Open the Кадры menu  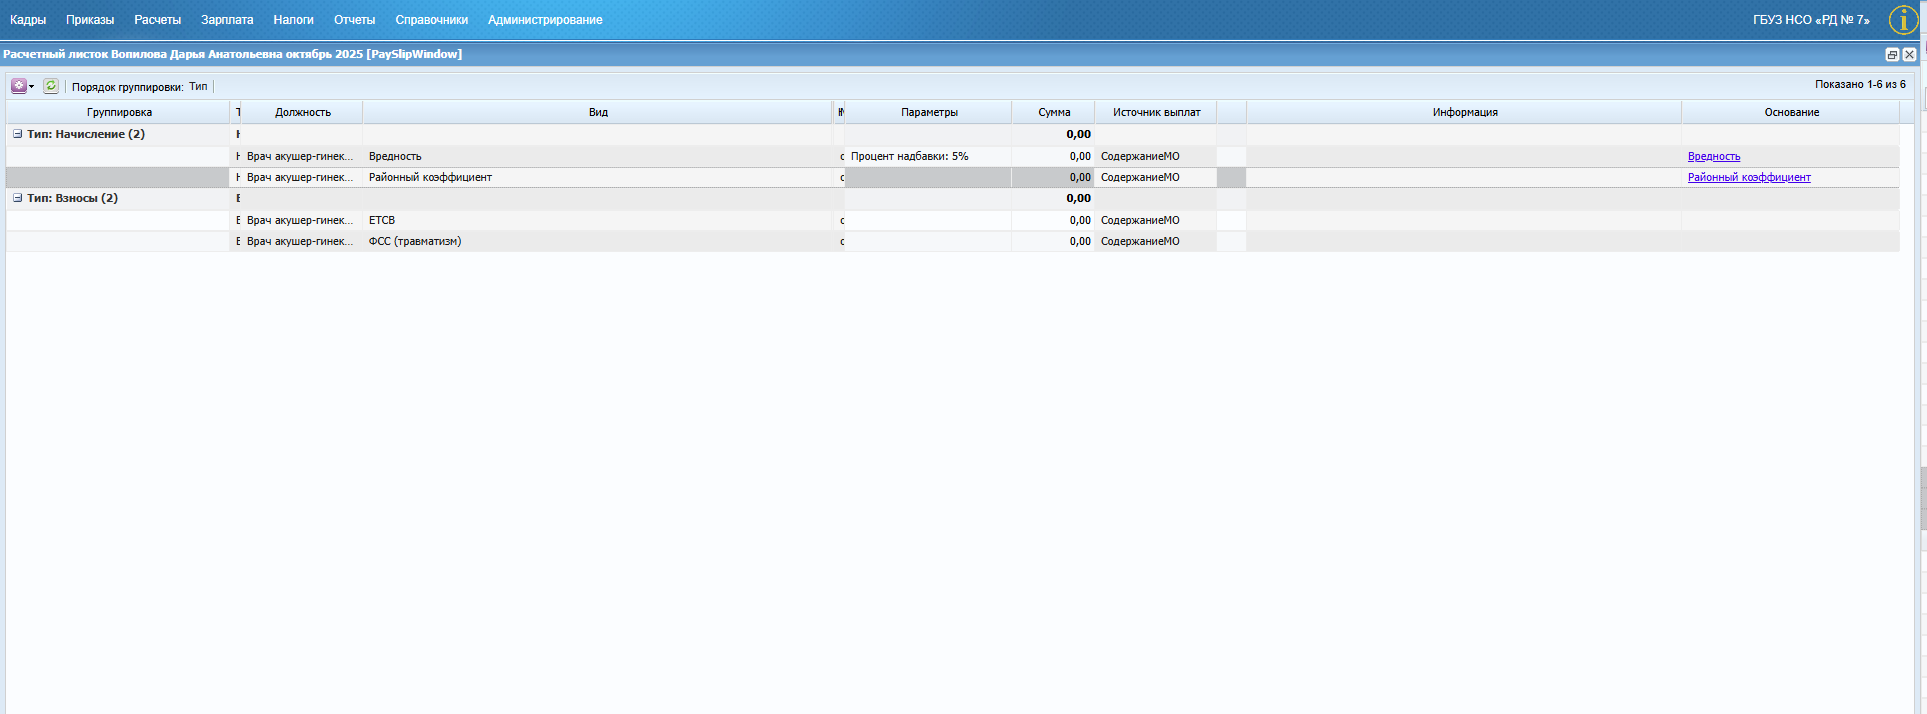click(28, 20)
